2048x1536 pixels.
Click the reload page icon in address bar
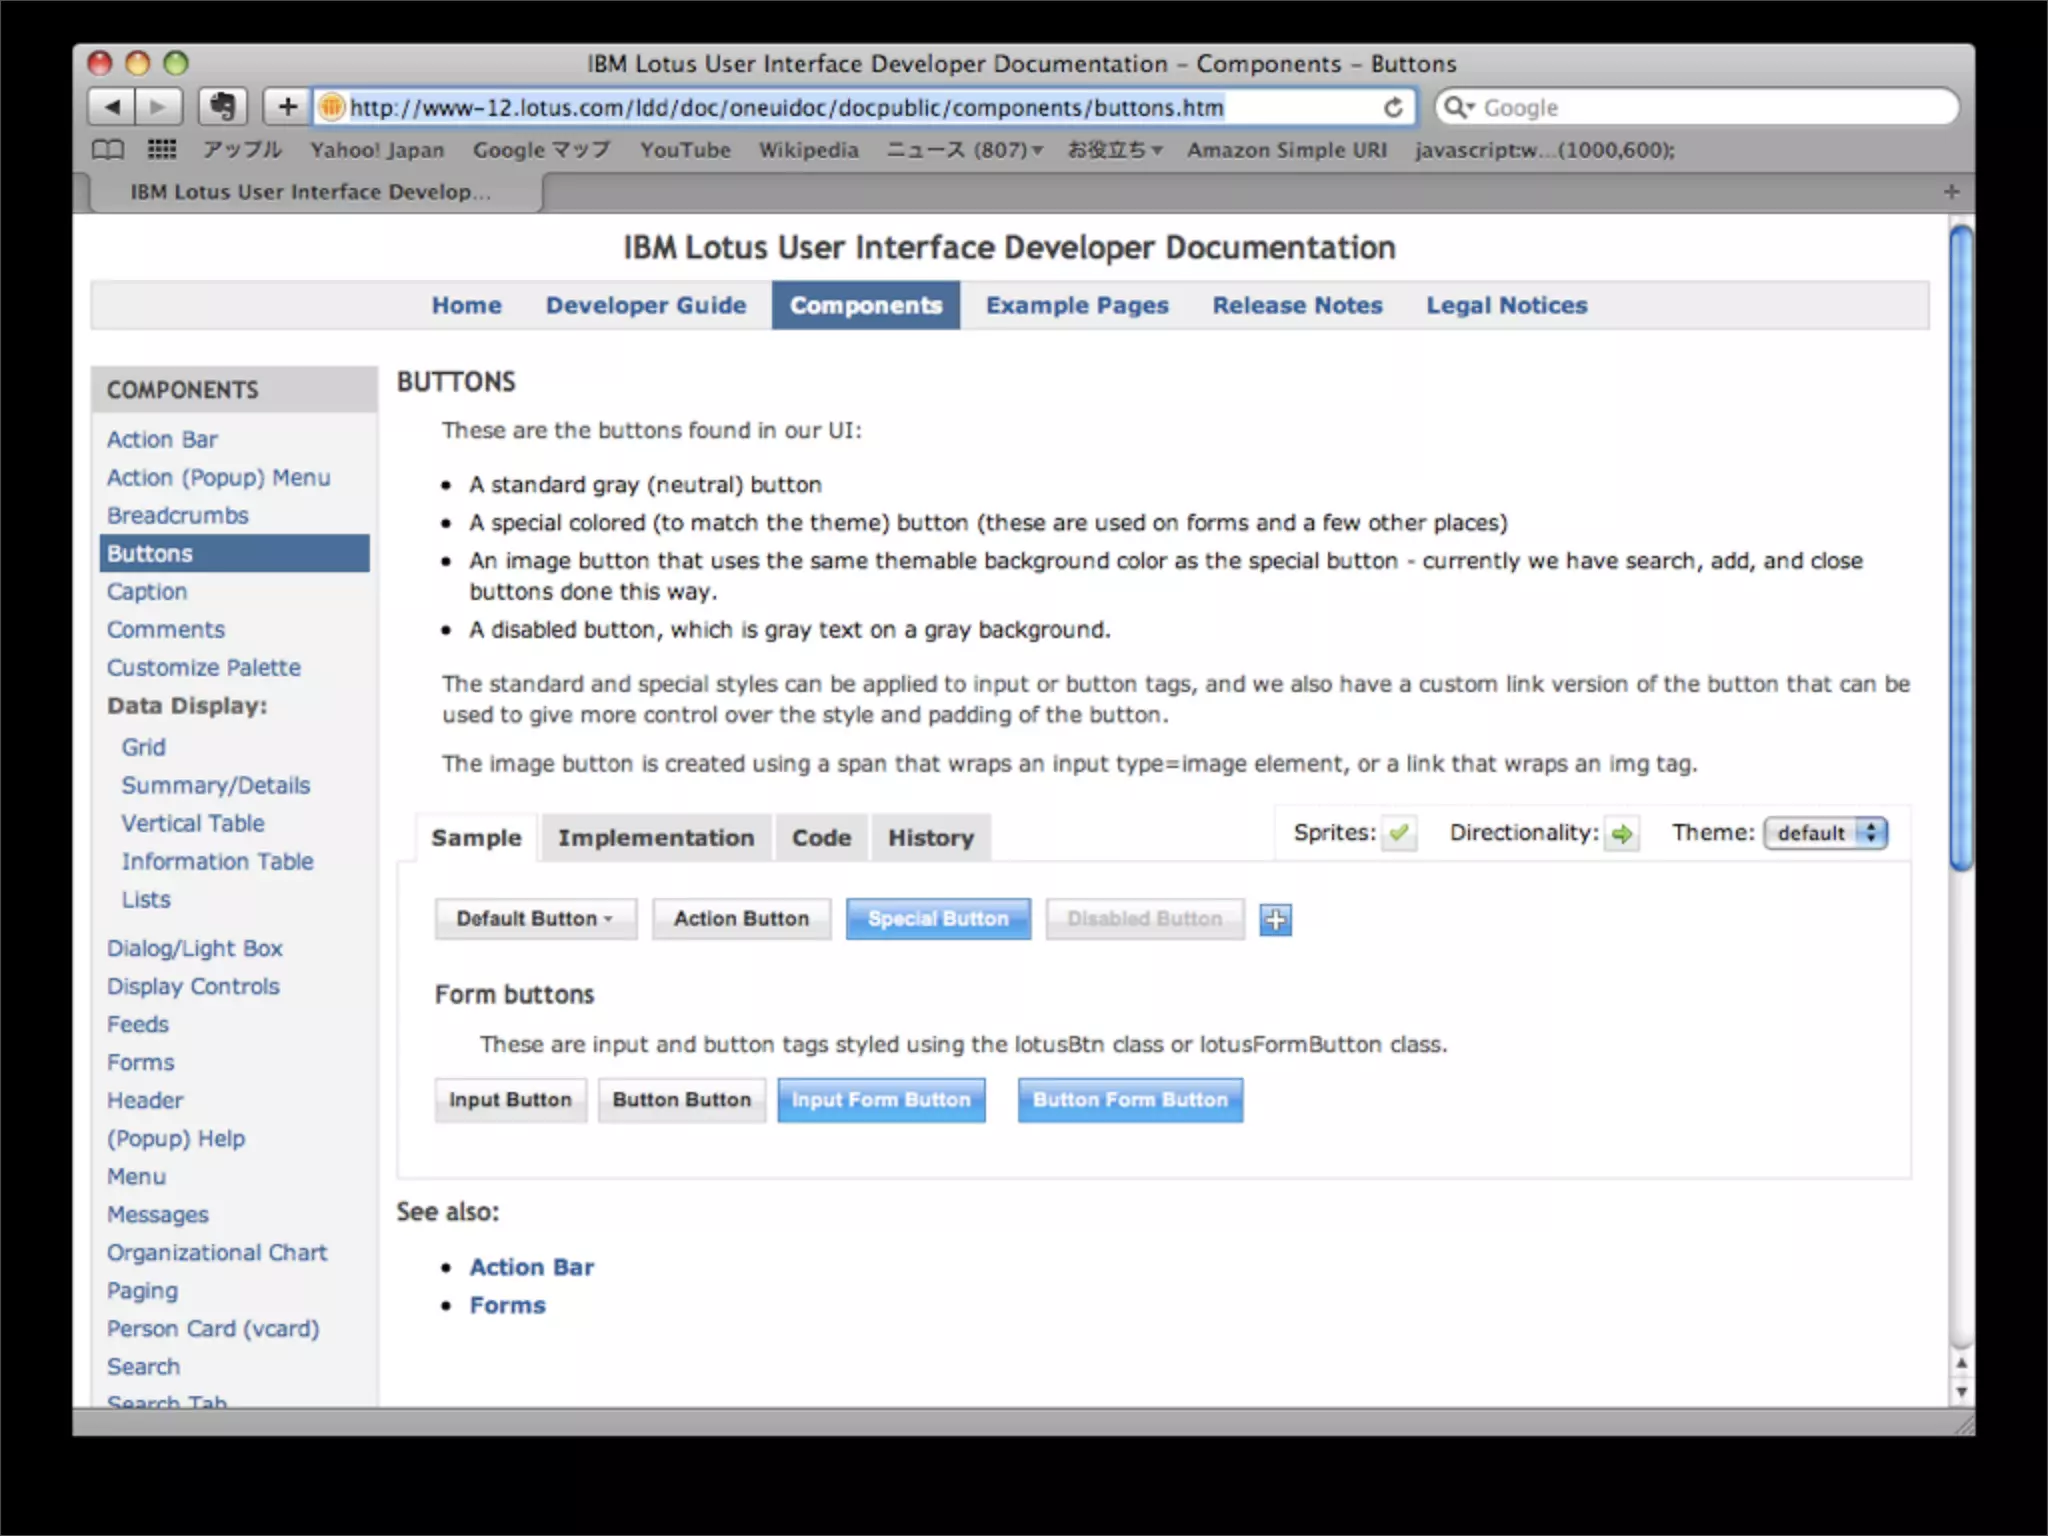1393,107
